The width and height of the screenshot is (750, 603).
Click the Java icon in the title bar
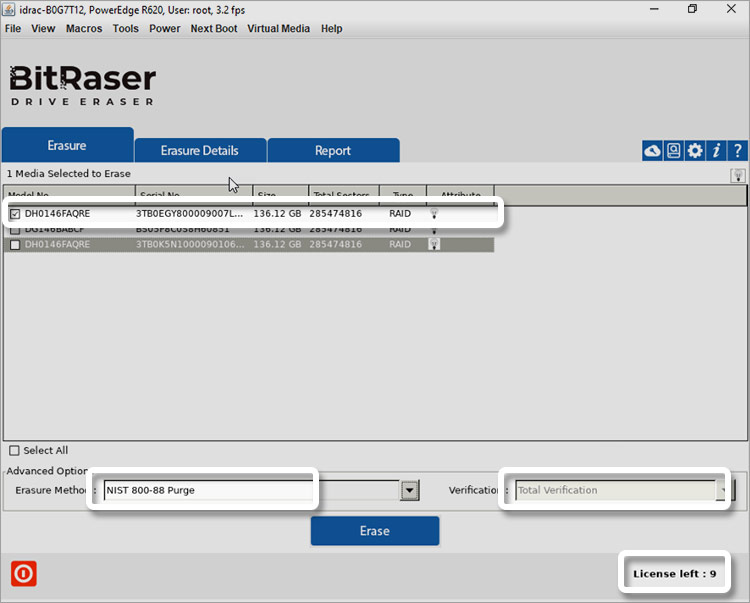[9, 10]
